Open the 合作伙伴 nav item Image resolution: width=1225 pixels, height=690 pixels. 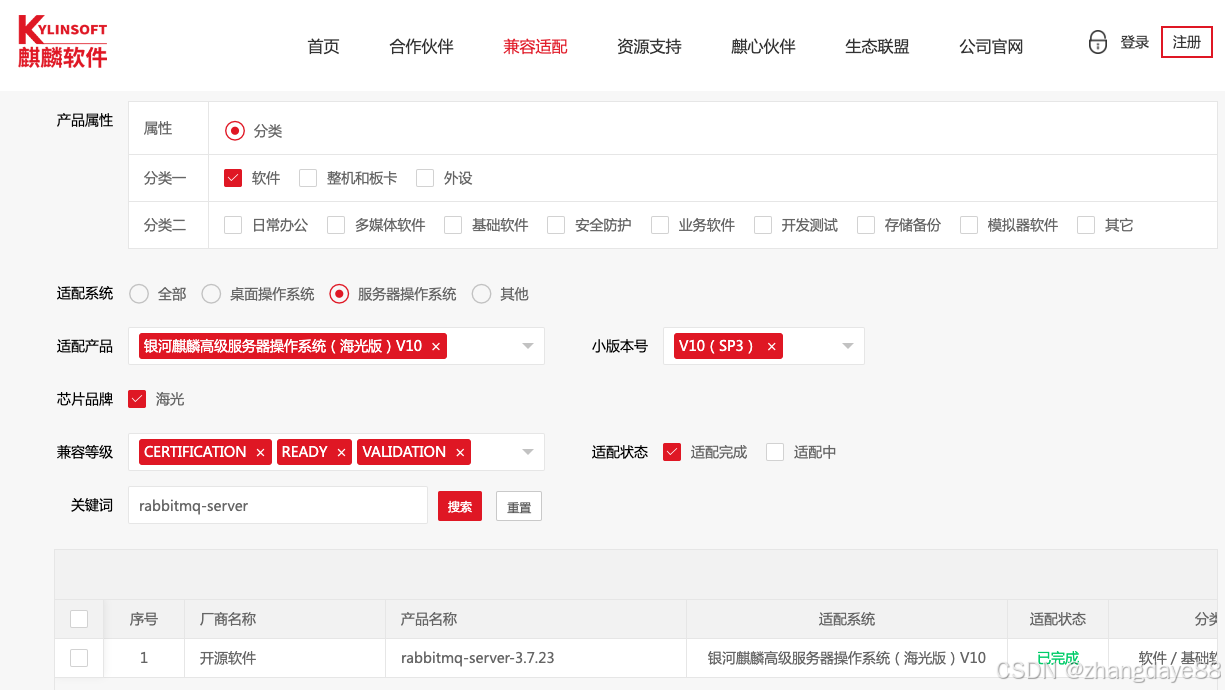pyautogui.click(x=421, y=46)
